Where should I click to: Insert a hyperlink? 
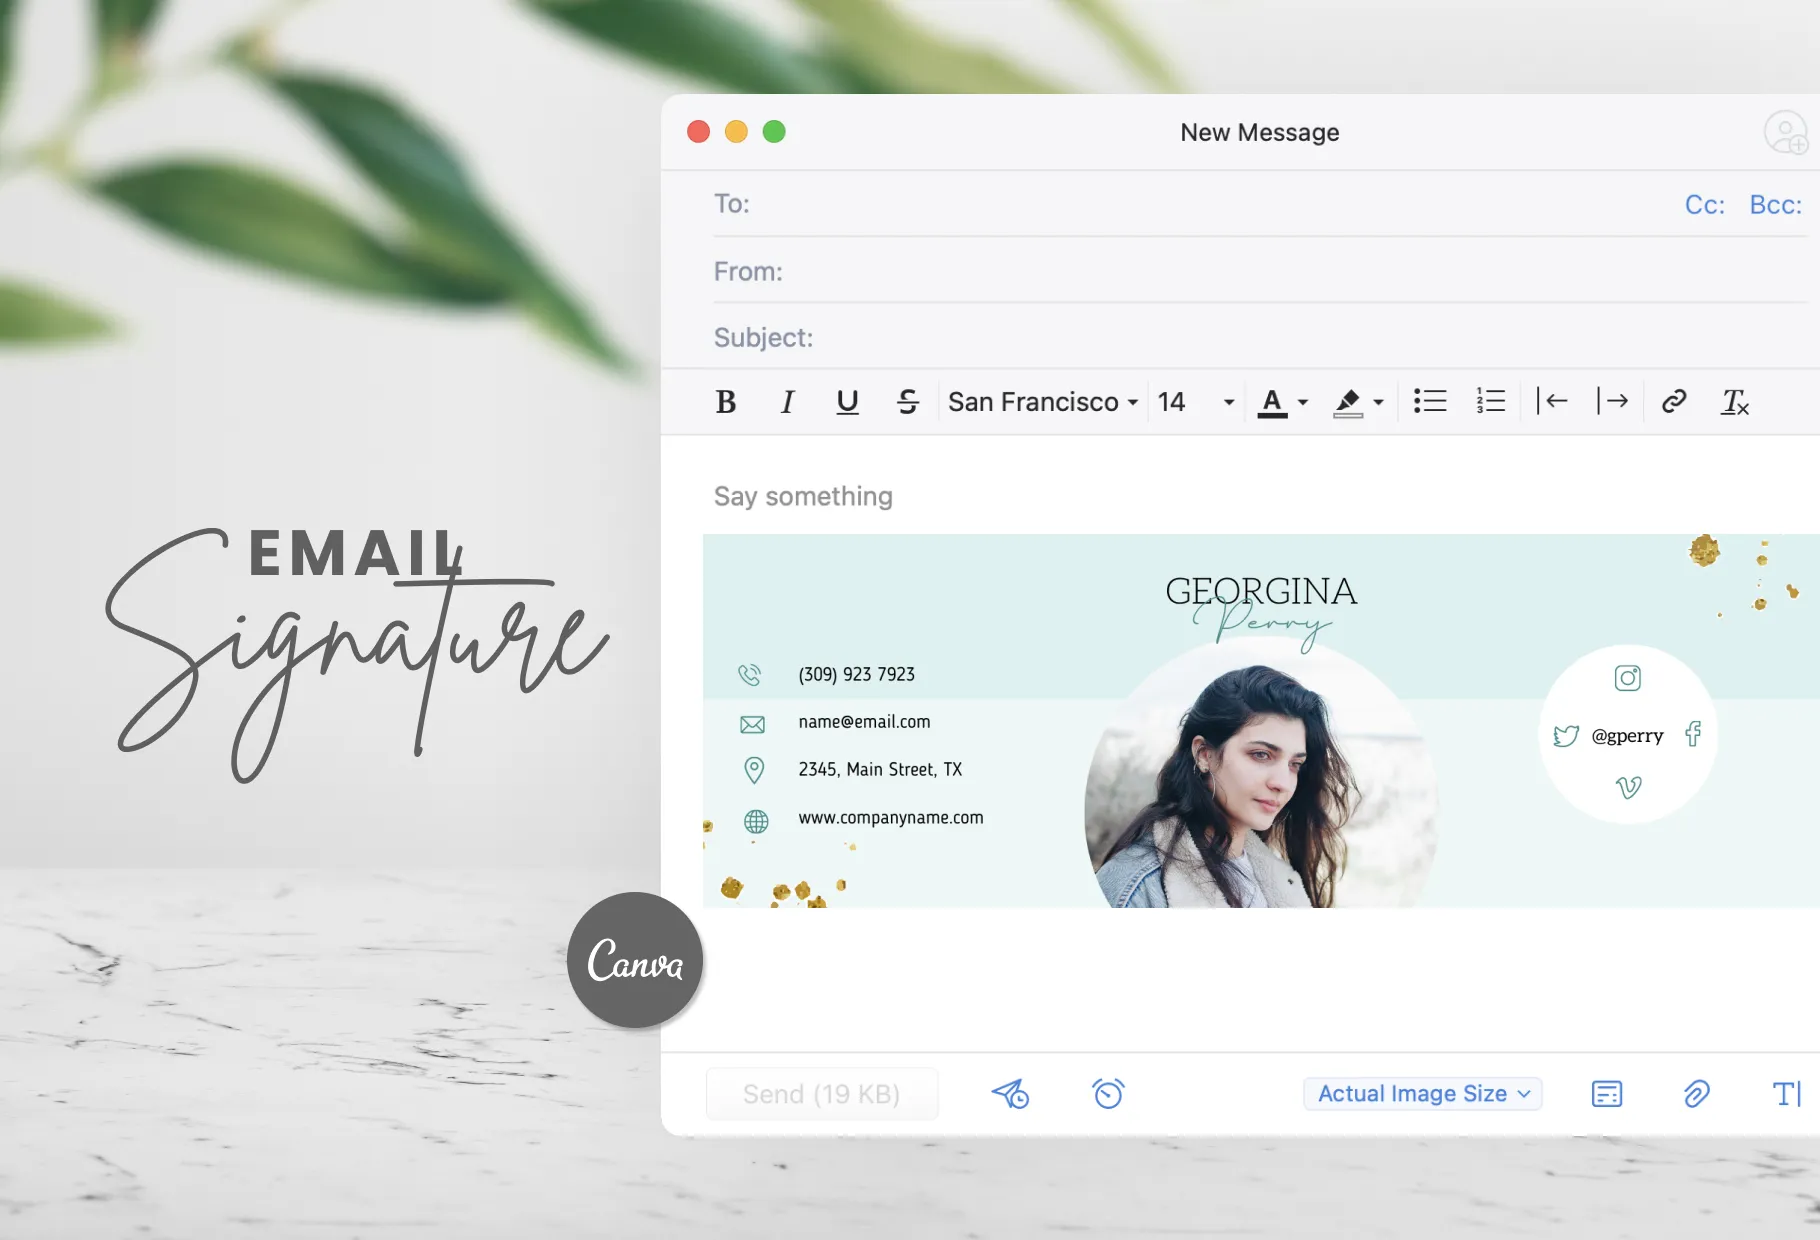point(1673,401)
